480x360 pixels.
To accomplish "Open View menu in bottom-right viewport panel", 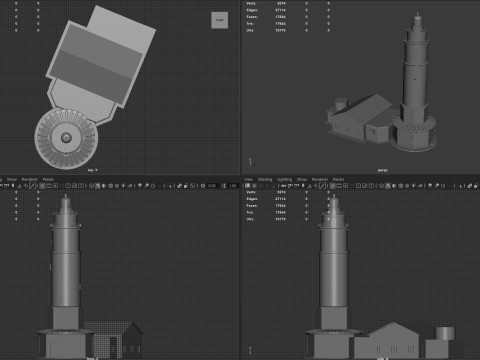I will point(248,179).
